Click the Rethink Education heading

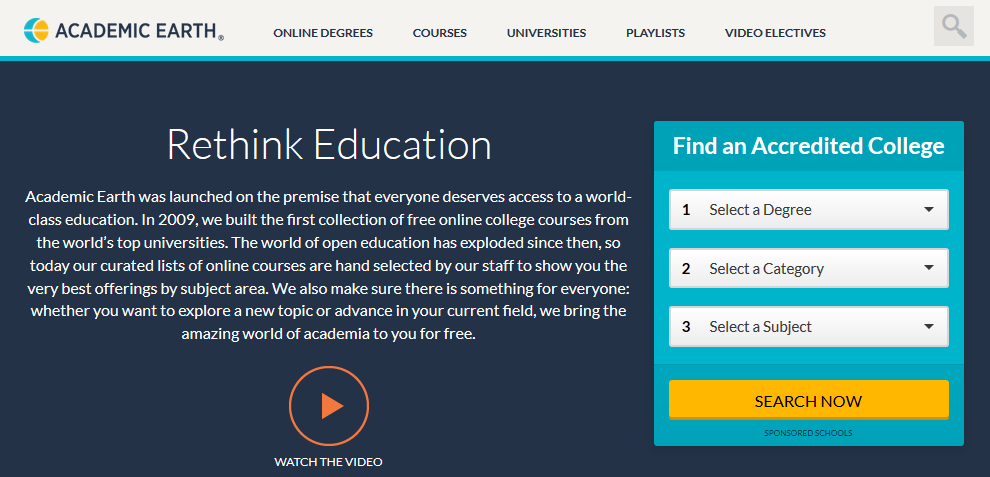(329, 145)
